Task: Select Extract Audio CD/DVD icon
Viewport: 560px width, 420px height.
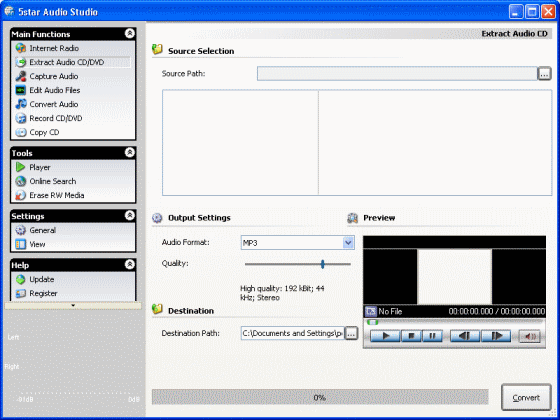Action: [x=21, y=62]
